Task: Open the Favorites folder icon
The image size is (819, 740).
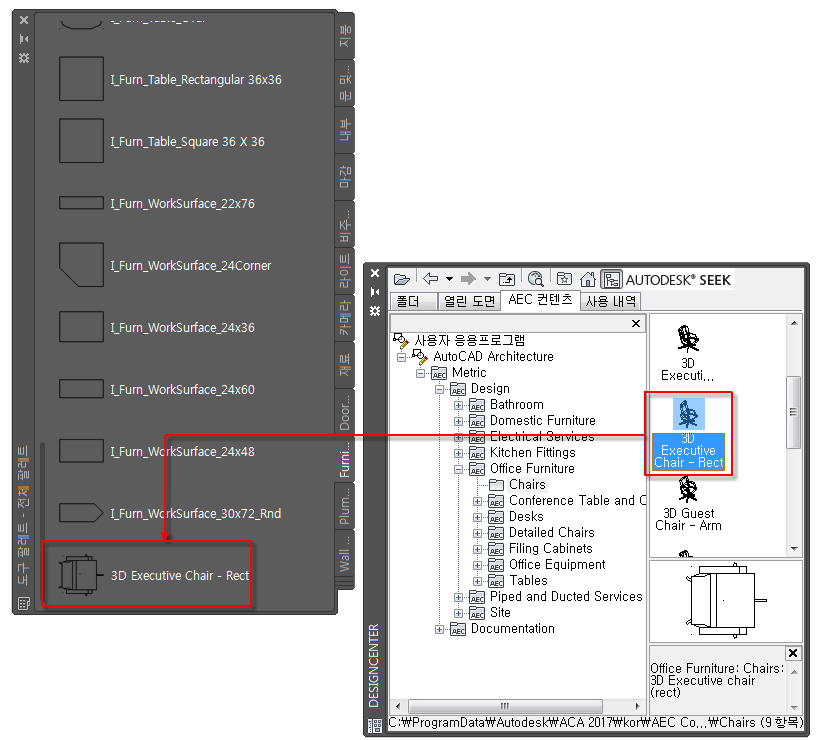Action: pyautogui.click(x=564, y=279)
